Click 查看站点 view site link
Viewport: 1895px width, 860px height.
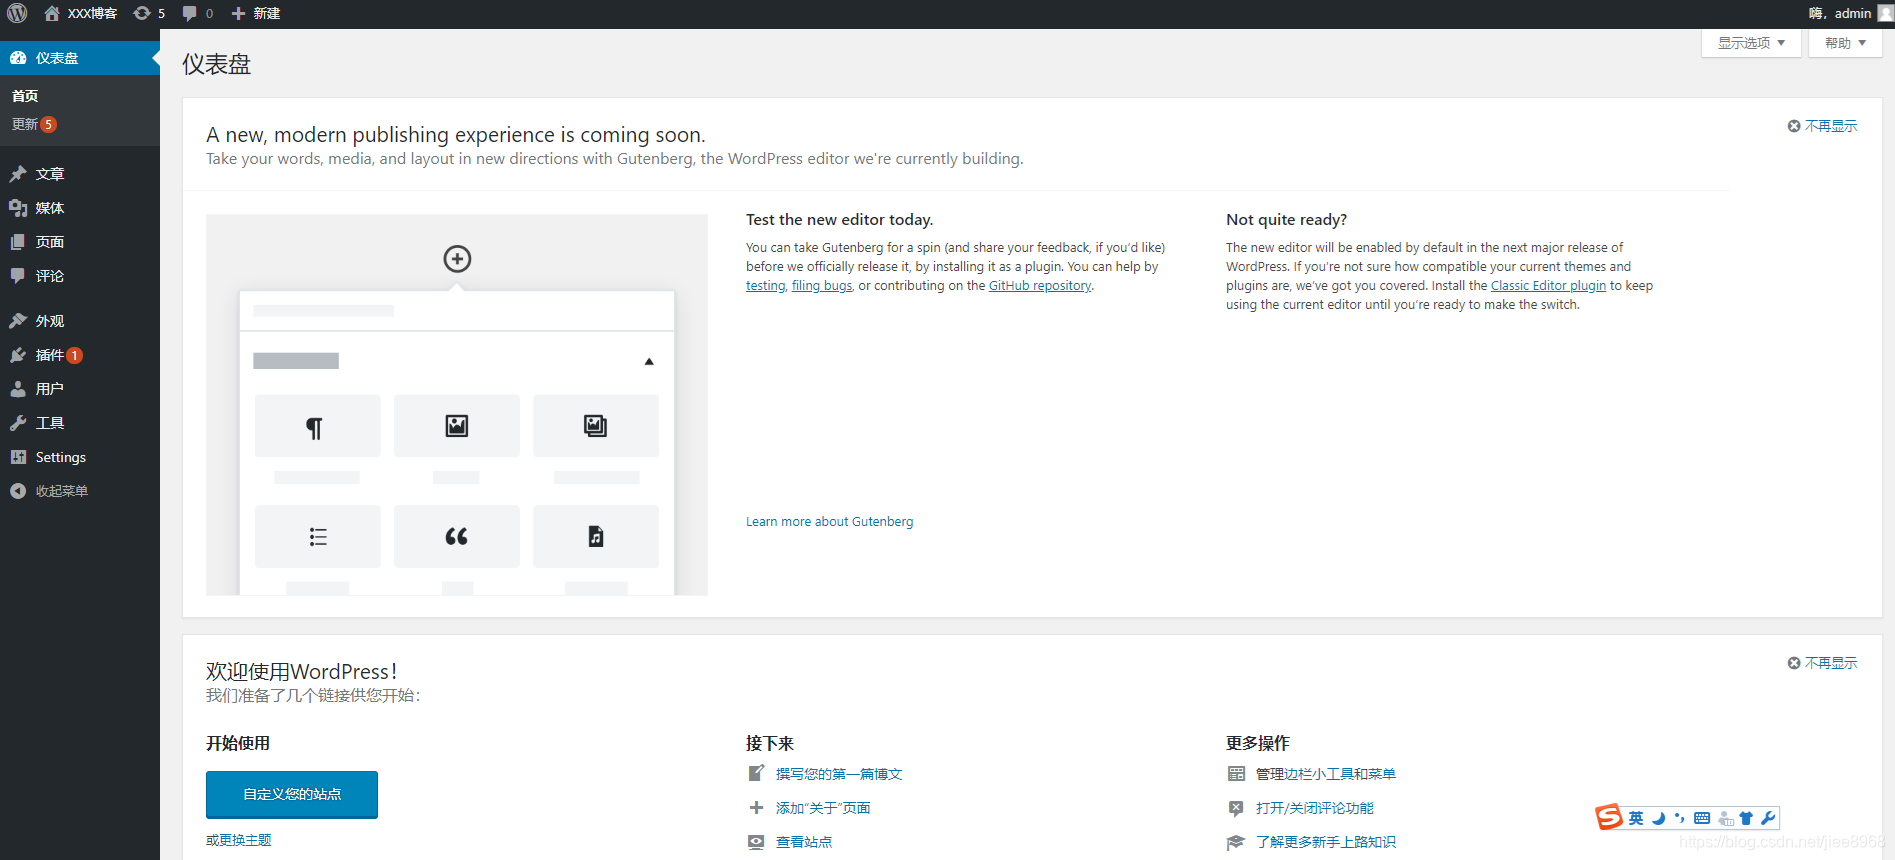tap(804, 842)
